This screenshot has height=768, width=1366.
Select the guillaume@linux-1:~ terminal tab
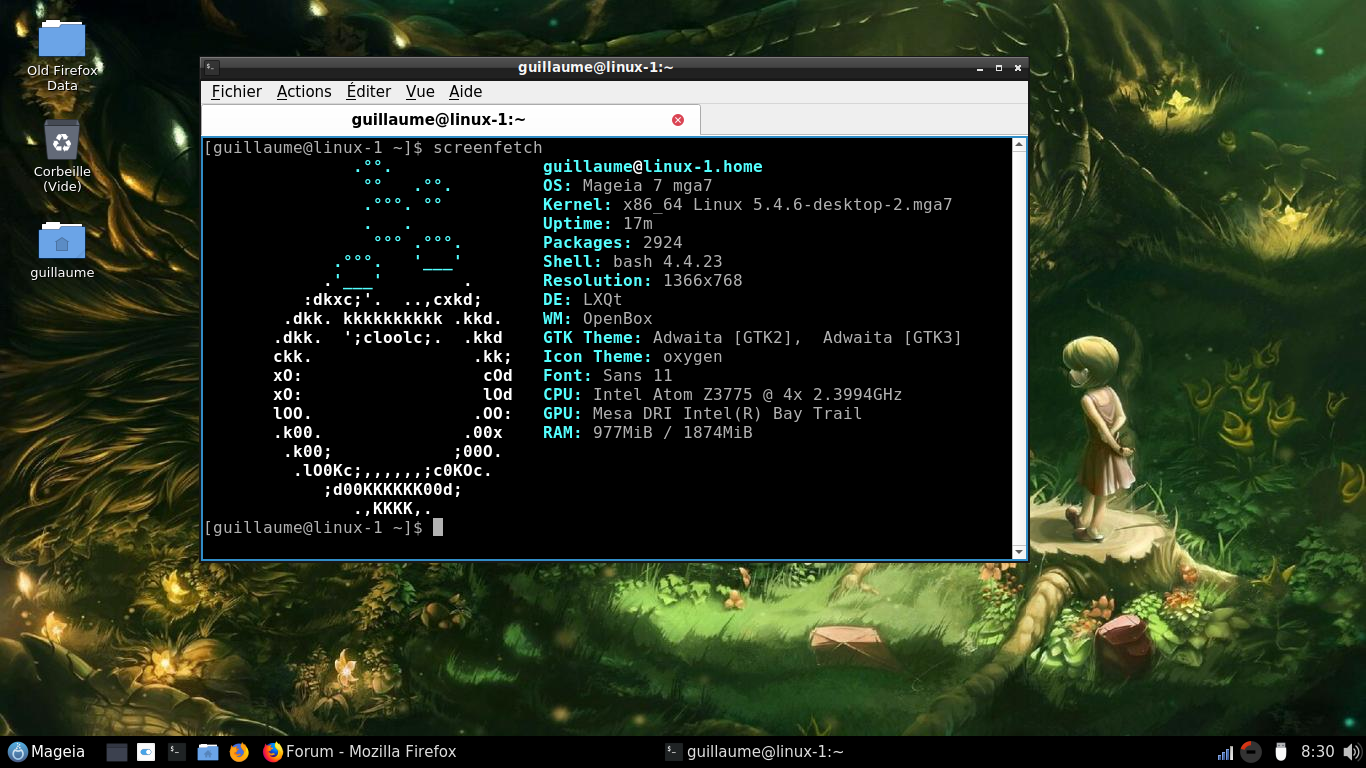(x=451, y=120)
